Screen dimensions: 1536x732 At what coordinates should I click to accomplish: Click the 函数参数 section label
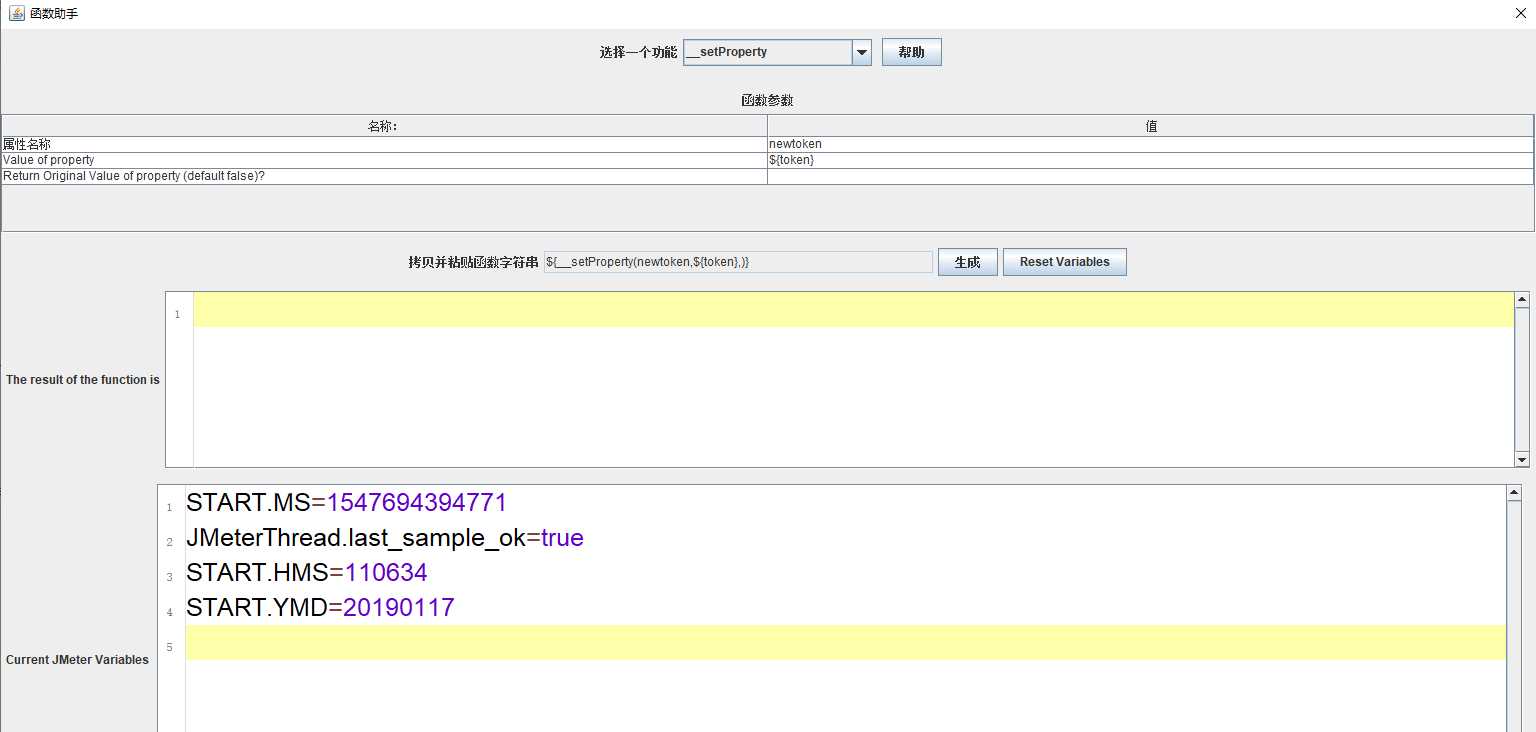click(767, 100)
